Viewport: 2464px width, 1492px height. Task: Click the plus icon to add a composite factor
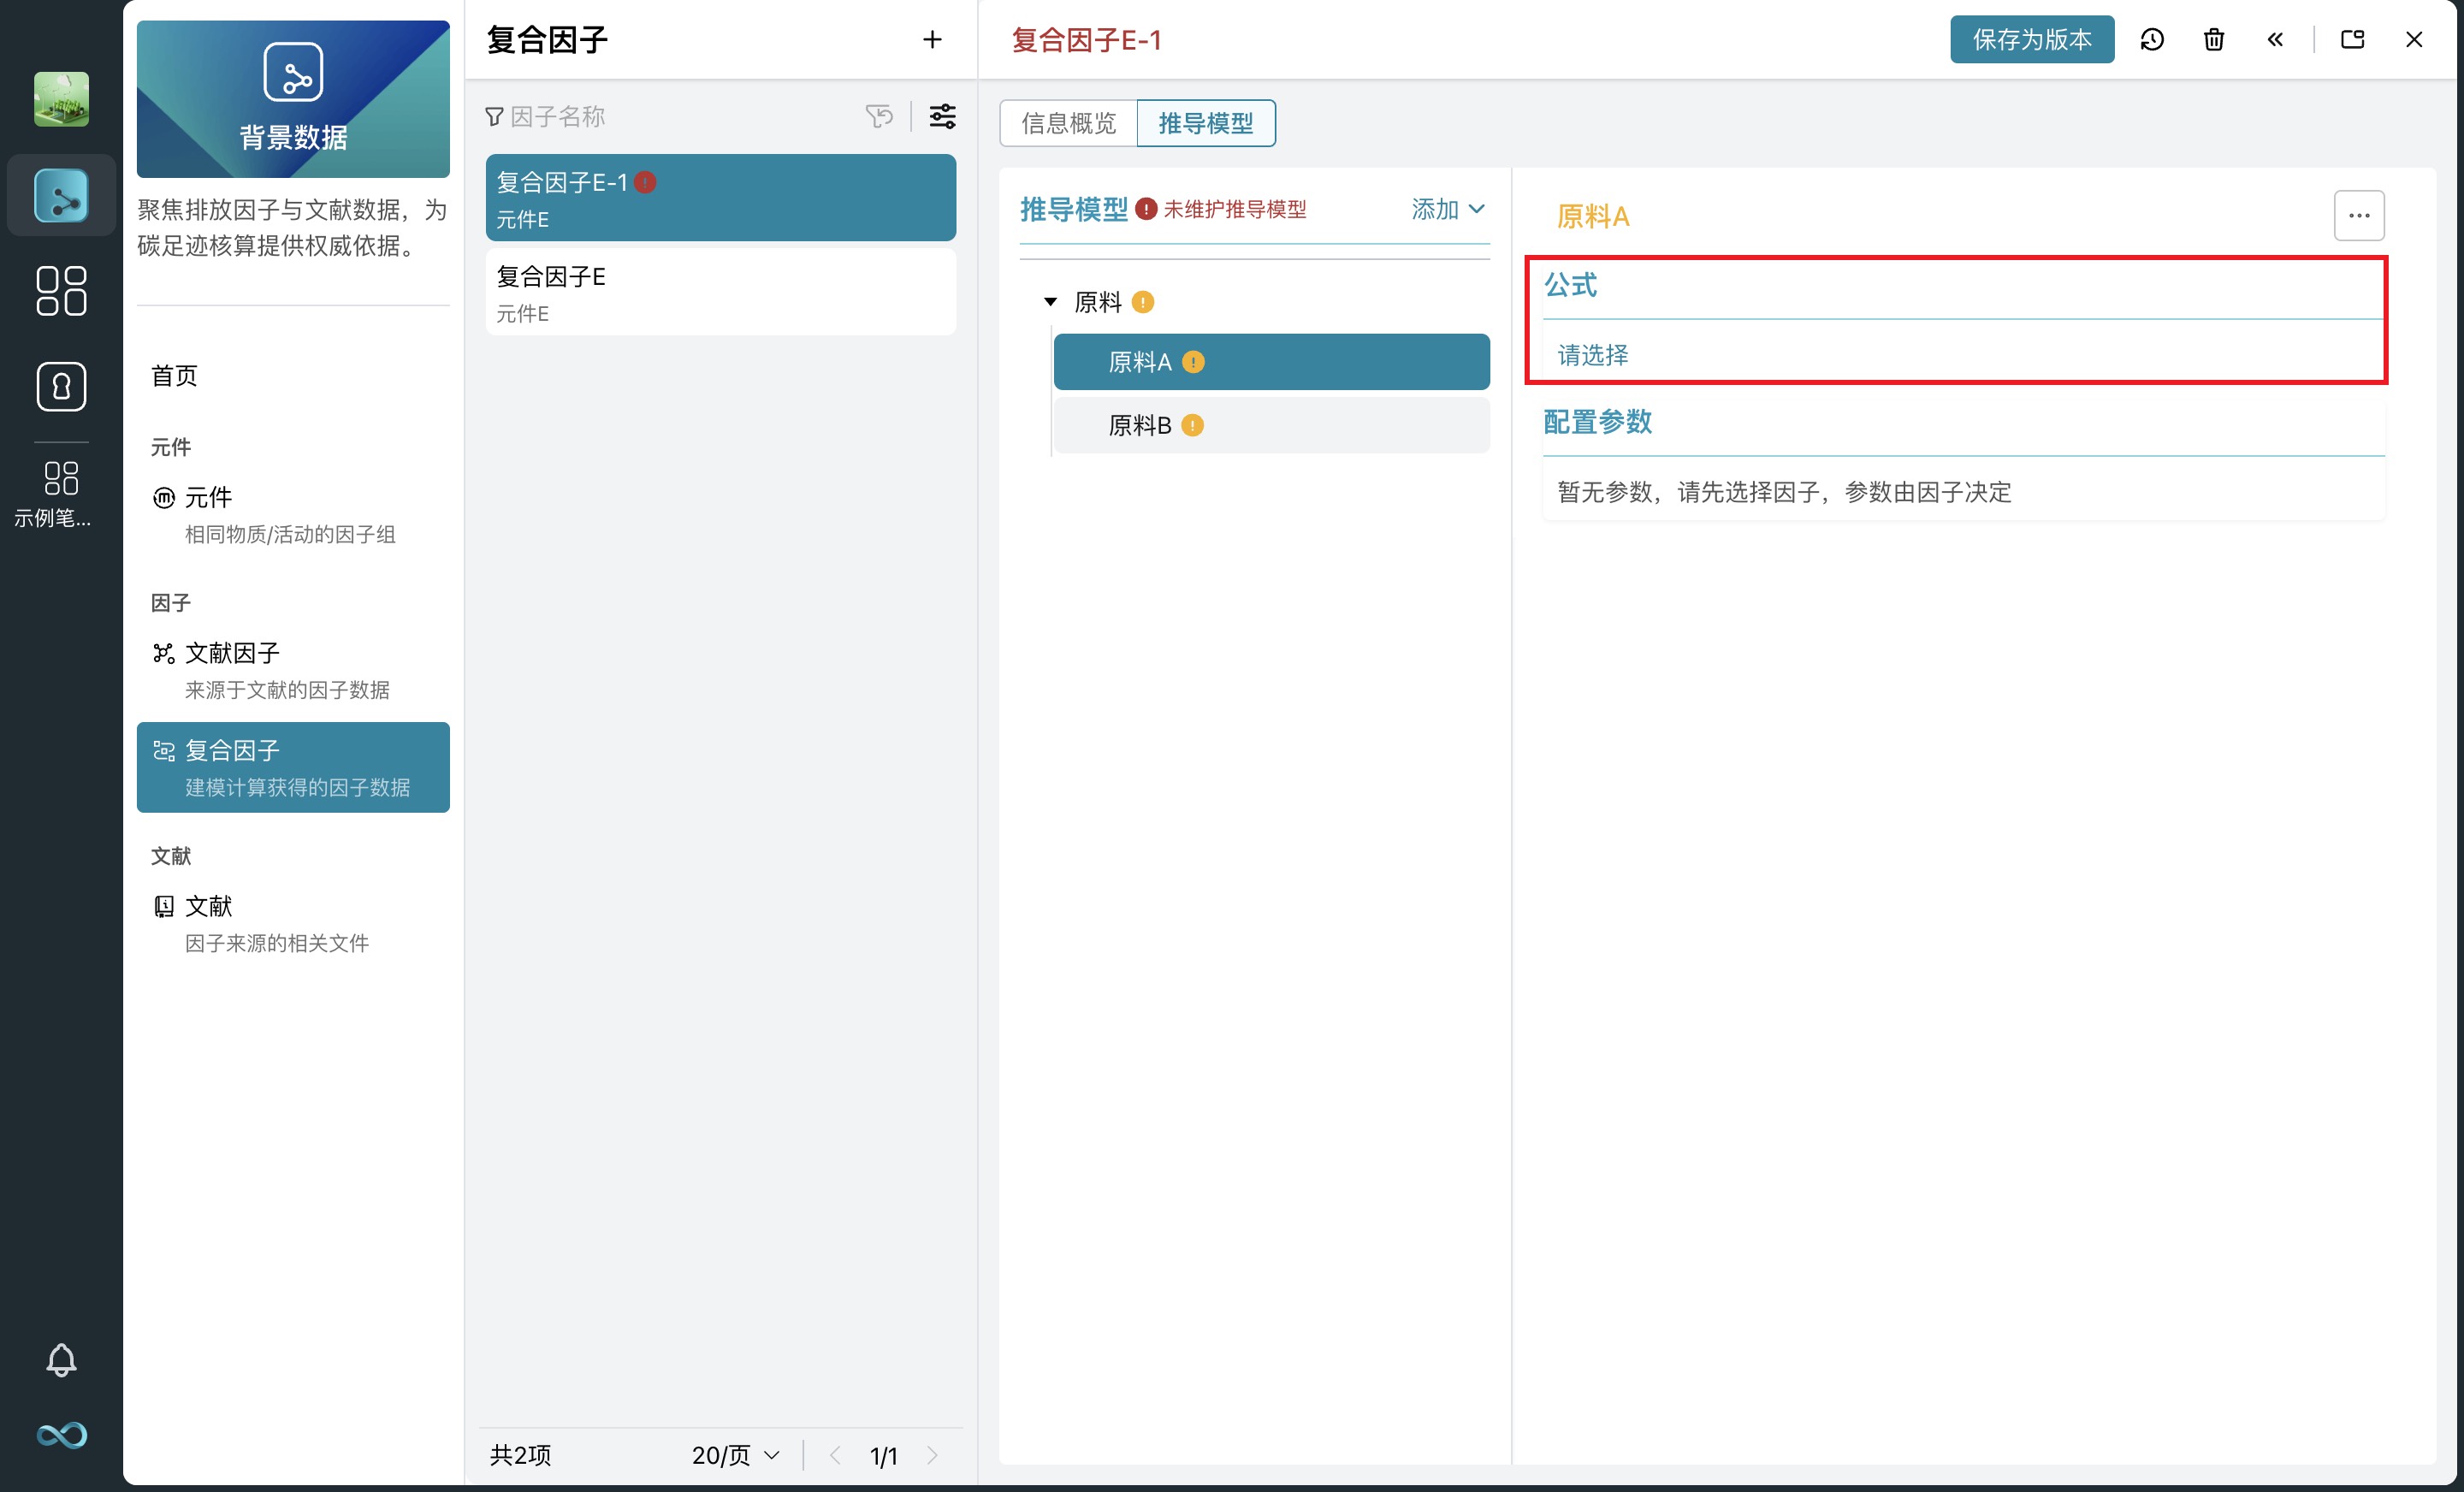tap(932, 40)
